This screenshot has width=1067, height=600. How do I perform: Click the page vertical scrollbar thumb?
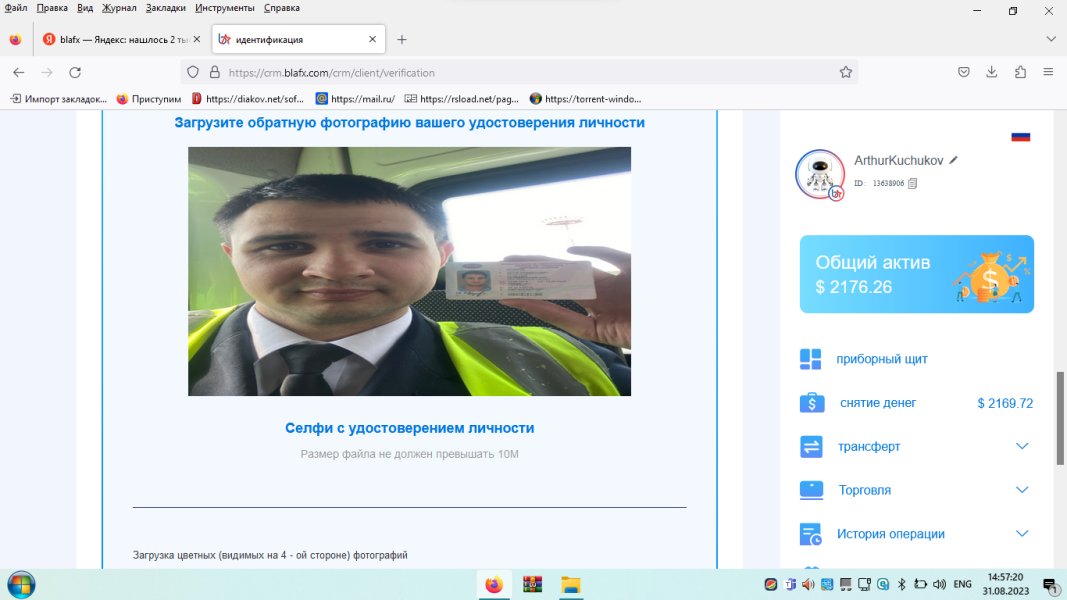(x=1060, y=418)
